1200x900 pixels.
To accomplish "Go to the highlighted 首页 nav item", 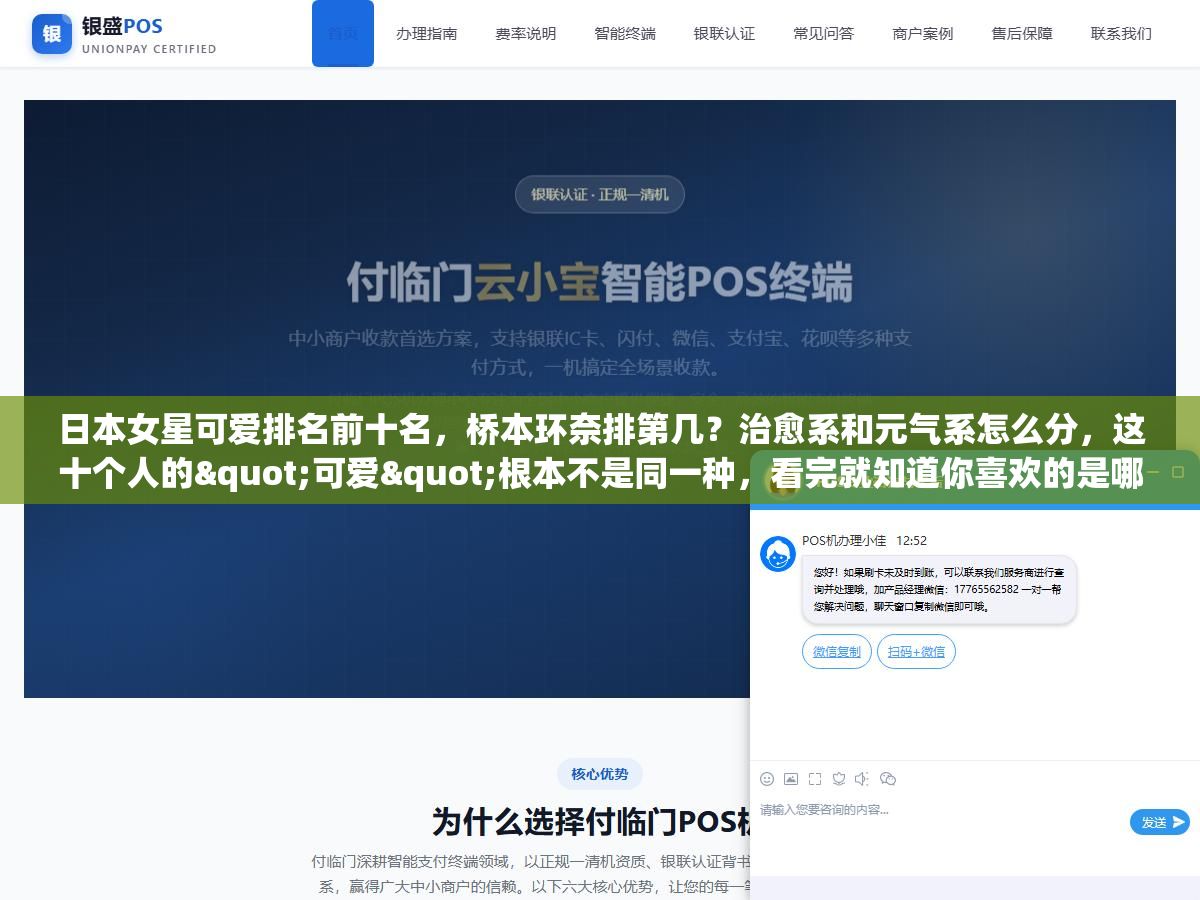I will tap(343, 33).
